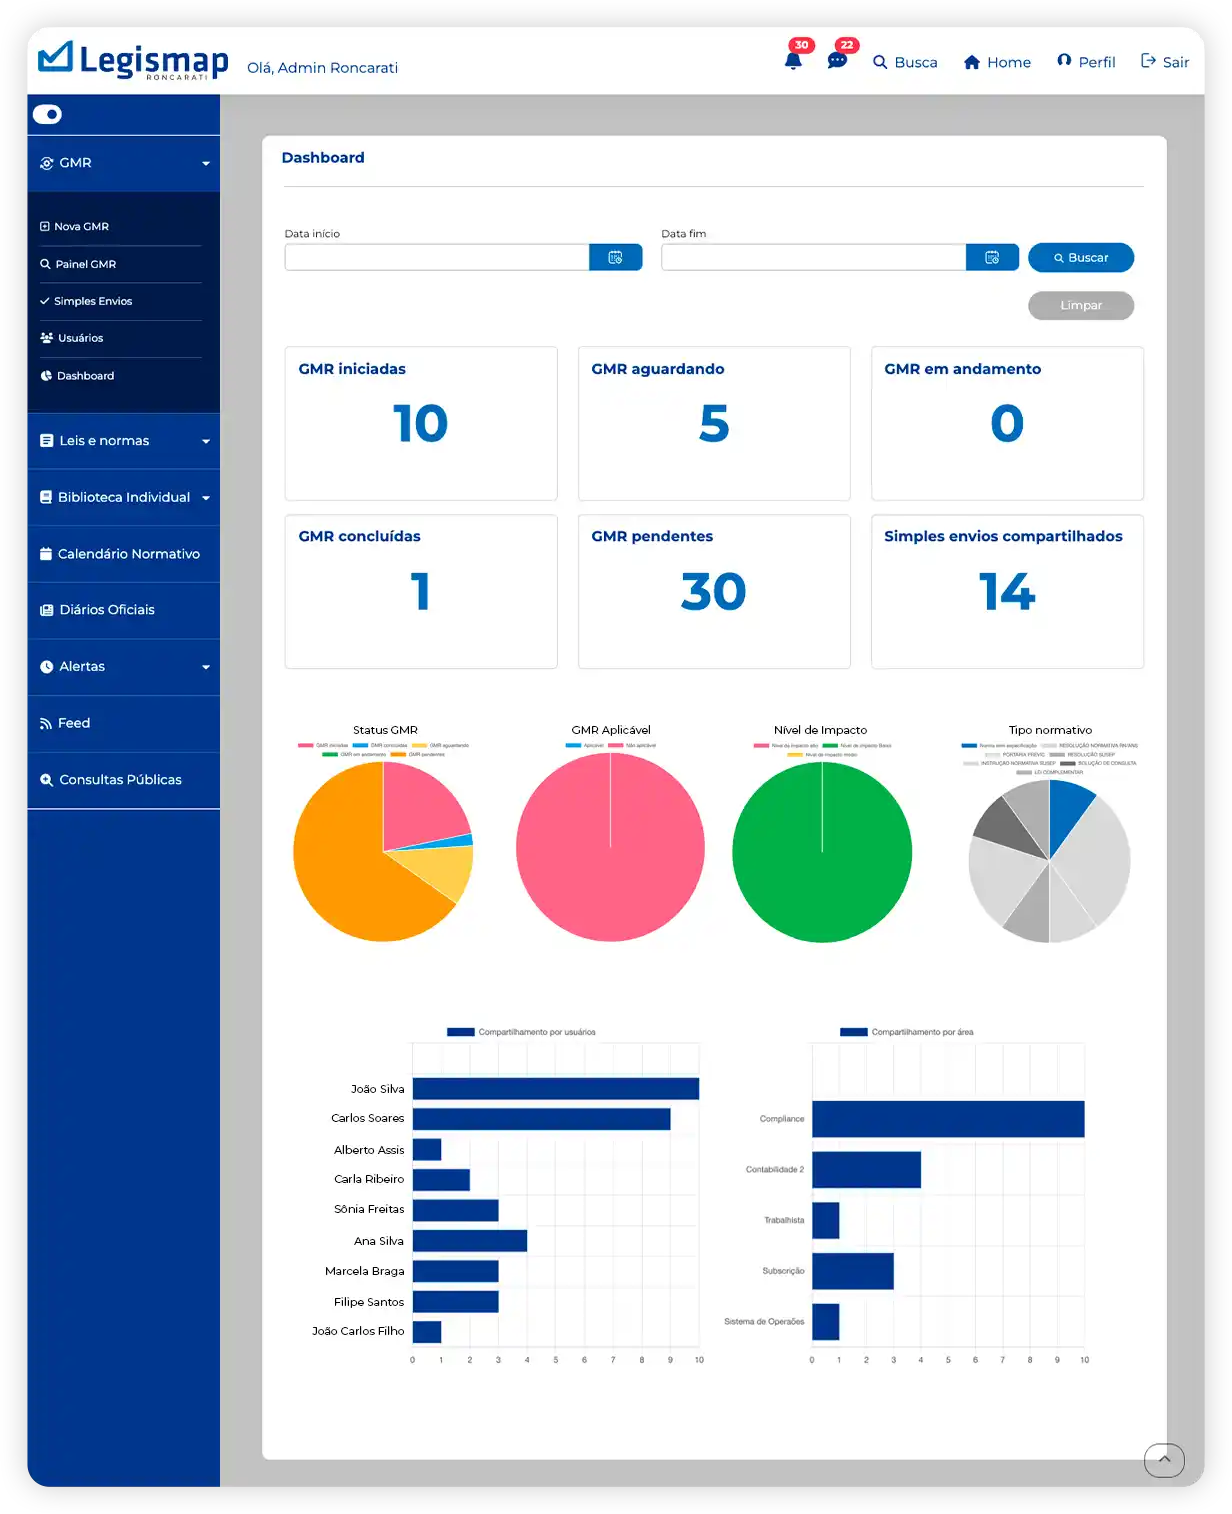Click the Legismap logo

point(133,61)
